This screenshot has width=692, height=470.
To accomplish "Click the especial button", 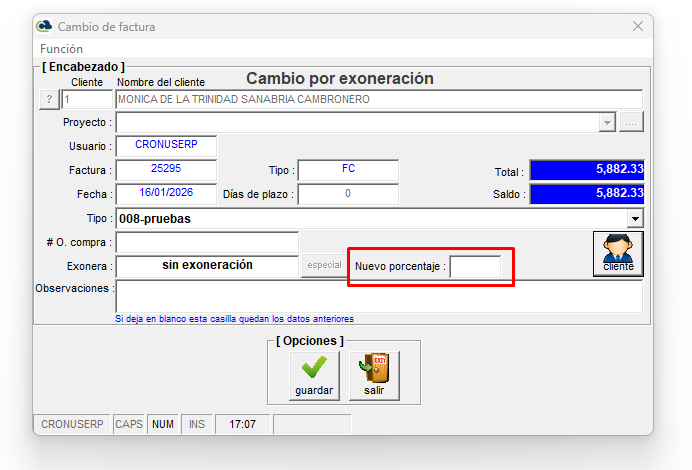I will (324, 266).
